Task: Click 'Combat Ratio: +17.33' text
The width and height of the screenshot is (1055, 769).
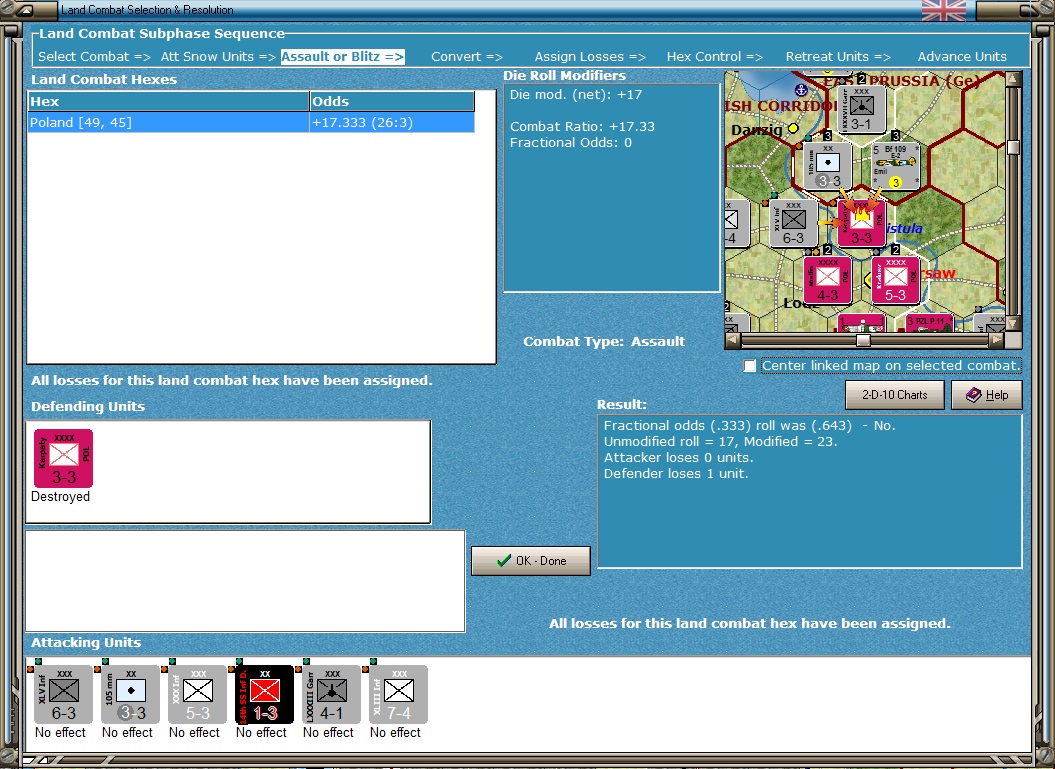Action: 582,126
